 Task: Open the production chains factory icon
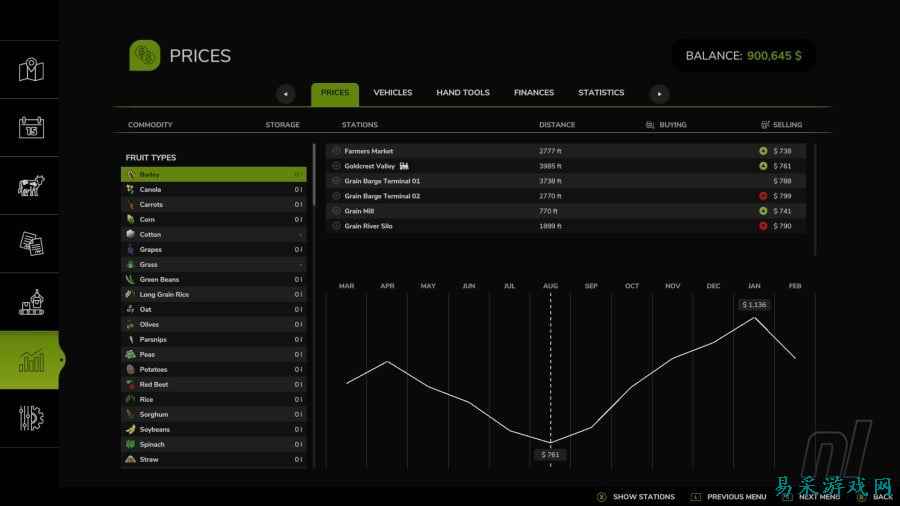30,301
